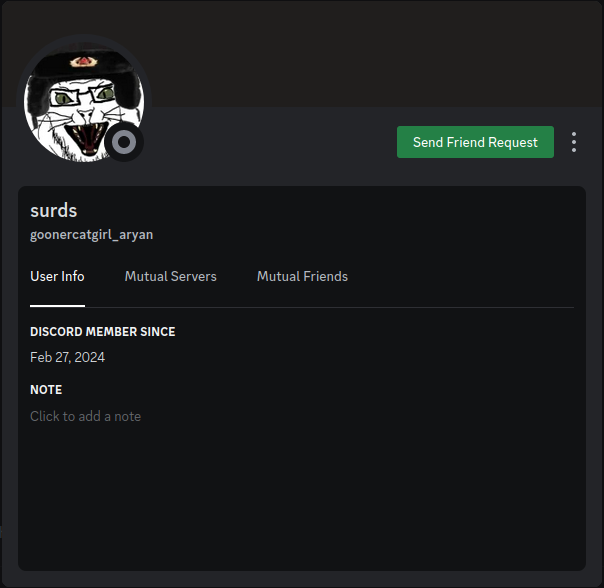Click the Discord Member Since heading
The image size is (604, 588).
pyautogui.click(x=102, y=331)
